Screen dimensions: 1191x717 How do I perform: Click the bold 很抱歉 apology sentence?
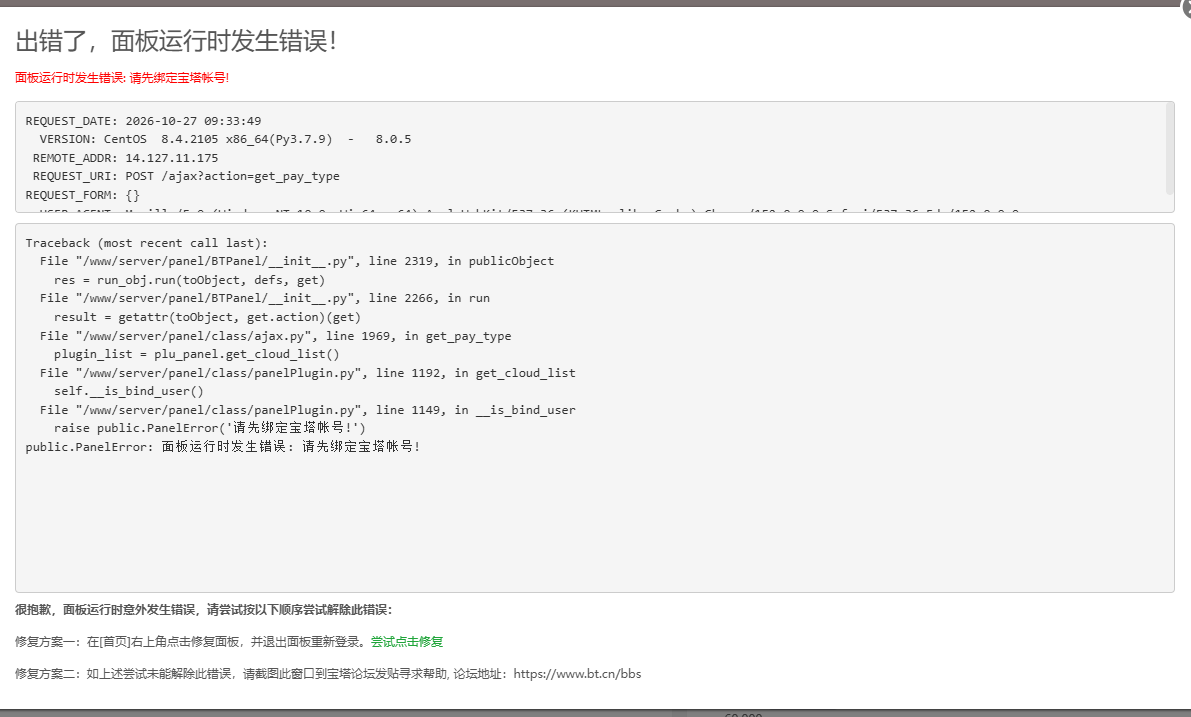pos(204,610)
